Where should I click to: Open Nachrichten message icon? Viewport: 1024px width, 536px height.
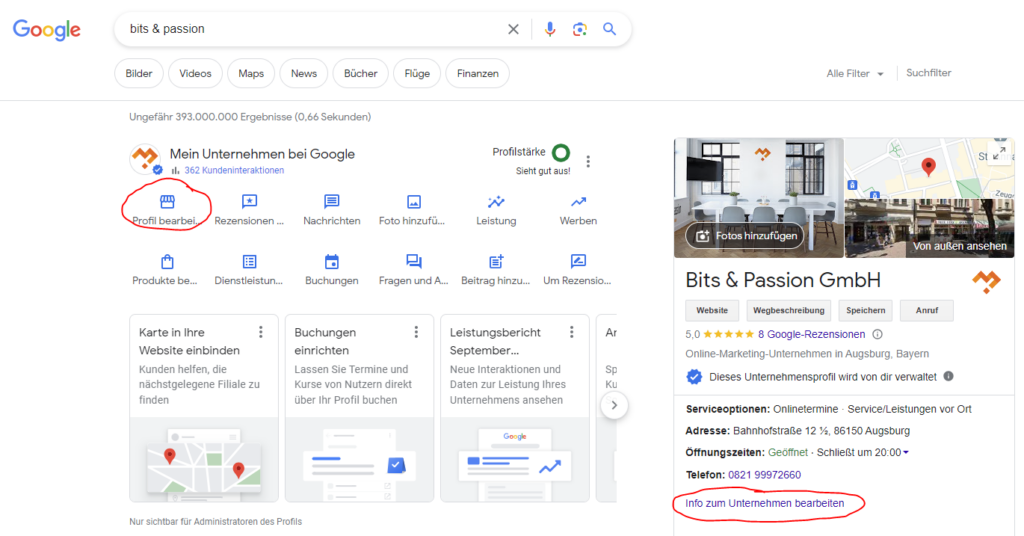pos(332,202)
